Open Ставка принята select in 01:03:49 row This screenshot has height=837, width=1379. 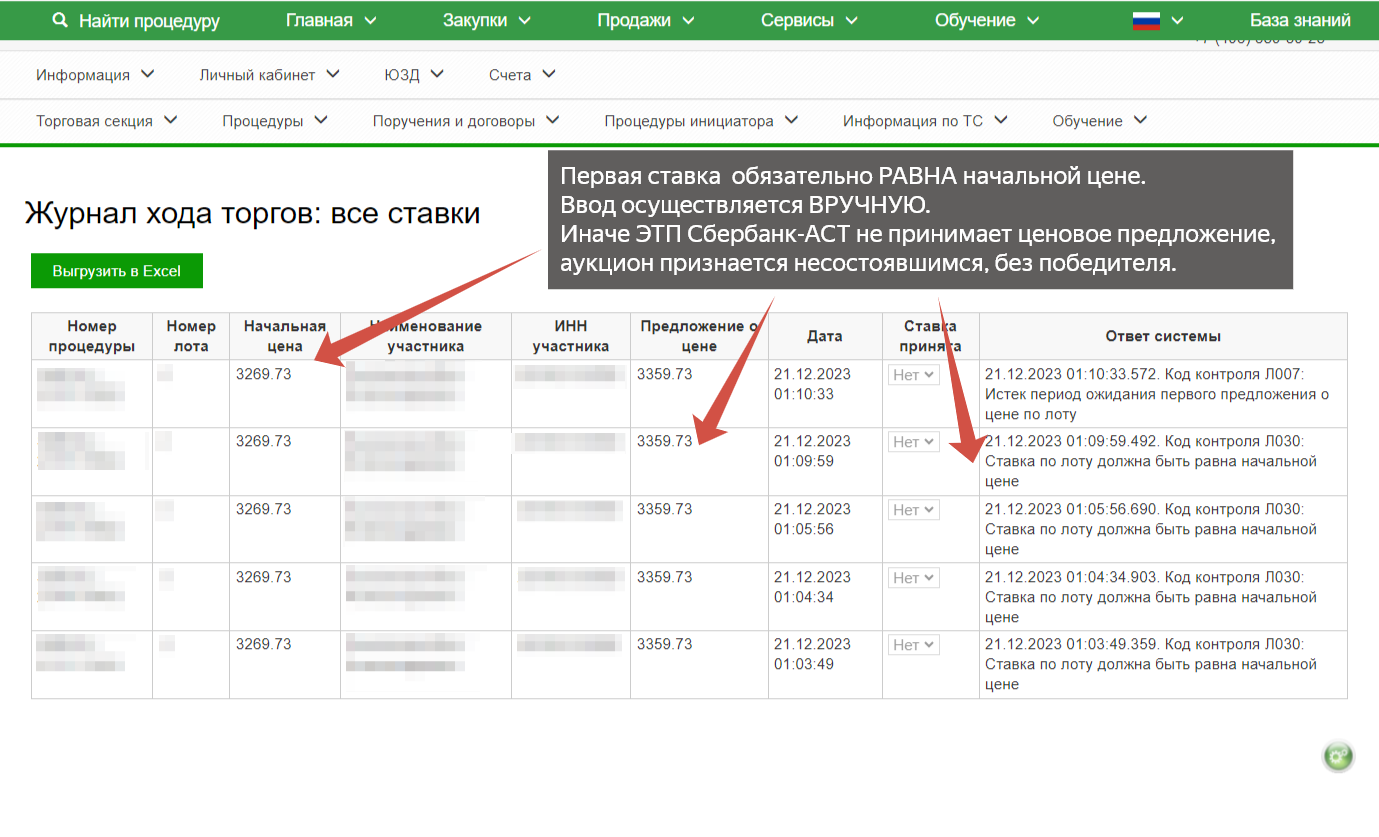(x=914, y=645)
